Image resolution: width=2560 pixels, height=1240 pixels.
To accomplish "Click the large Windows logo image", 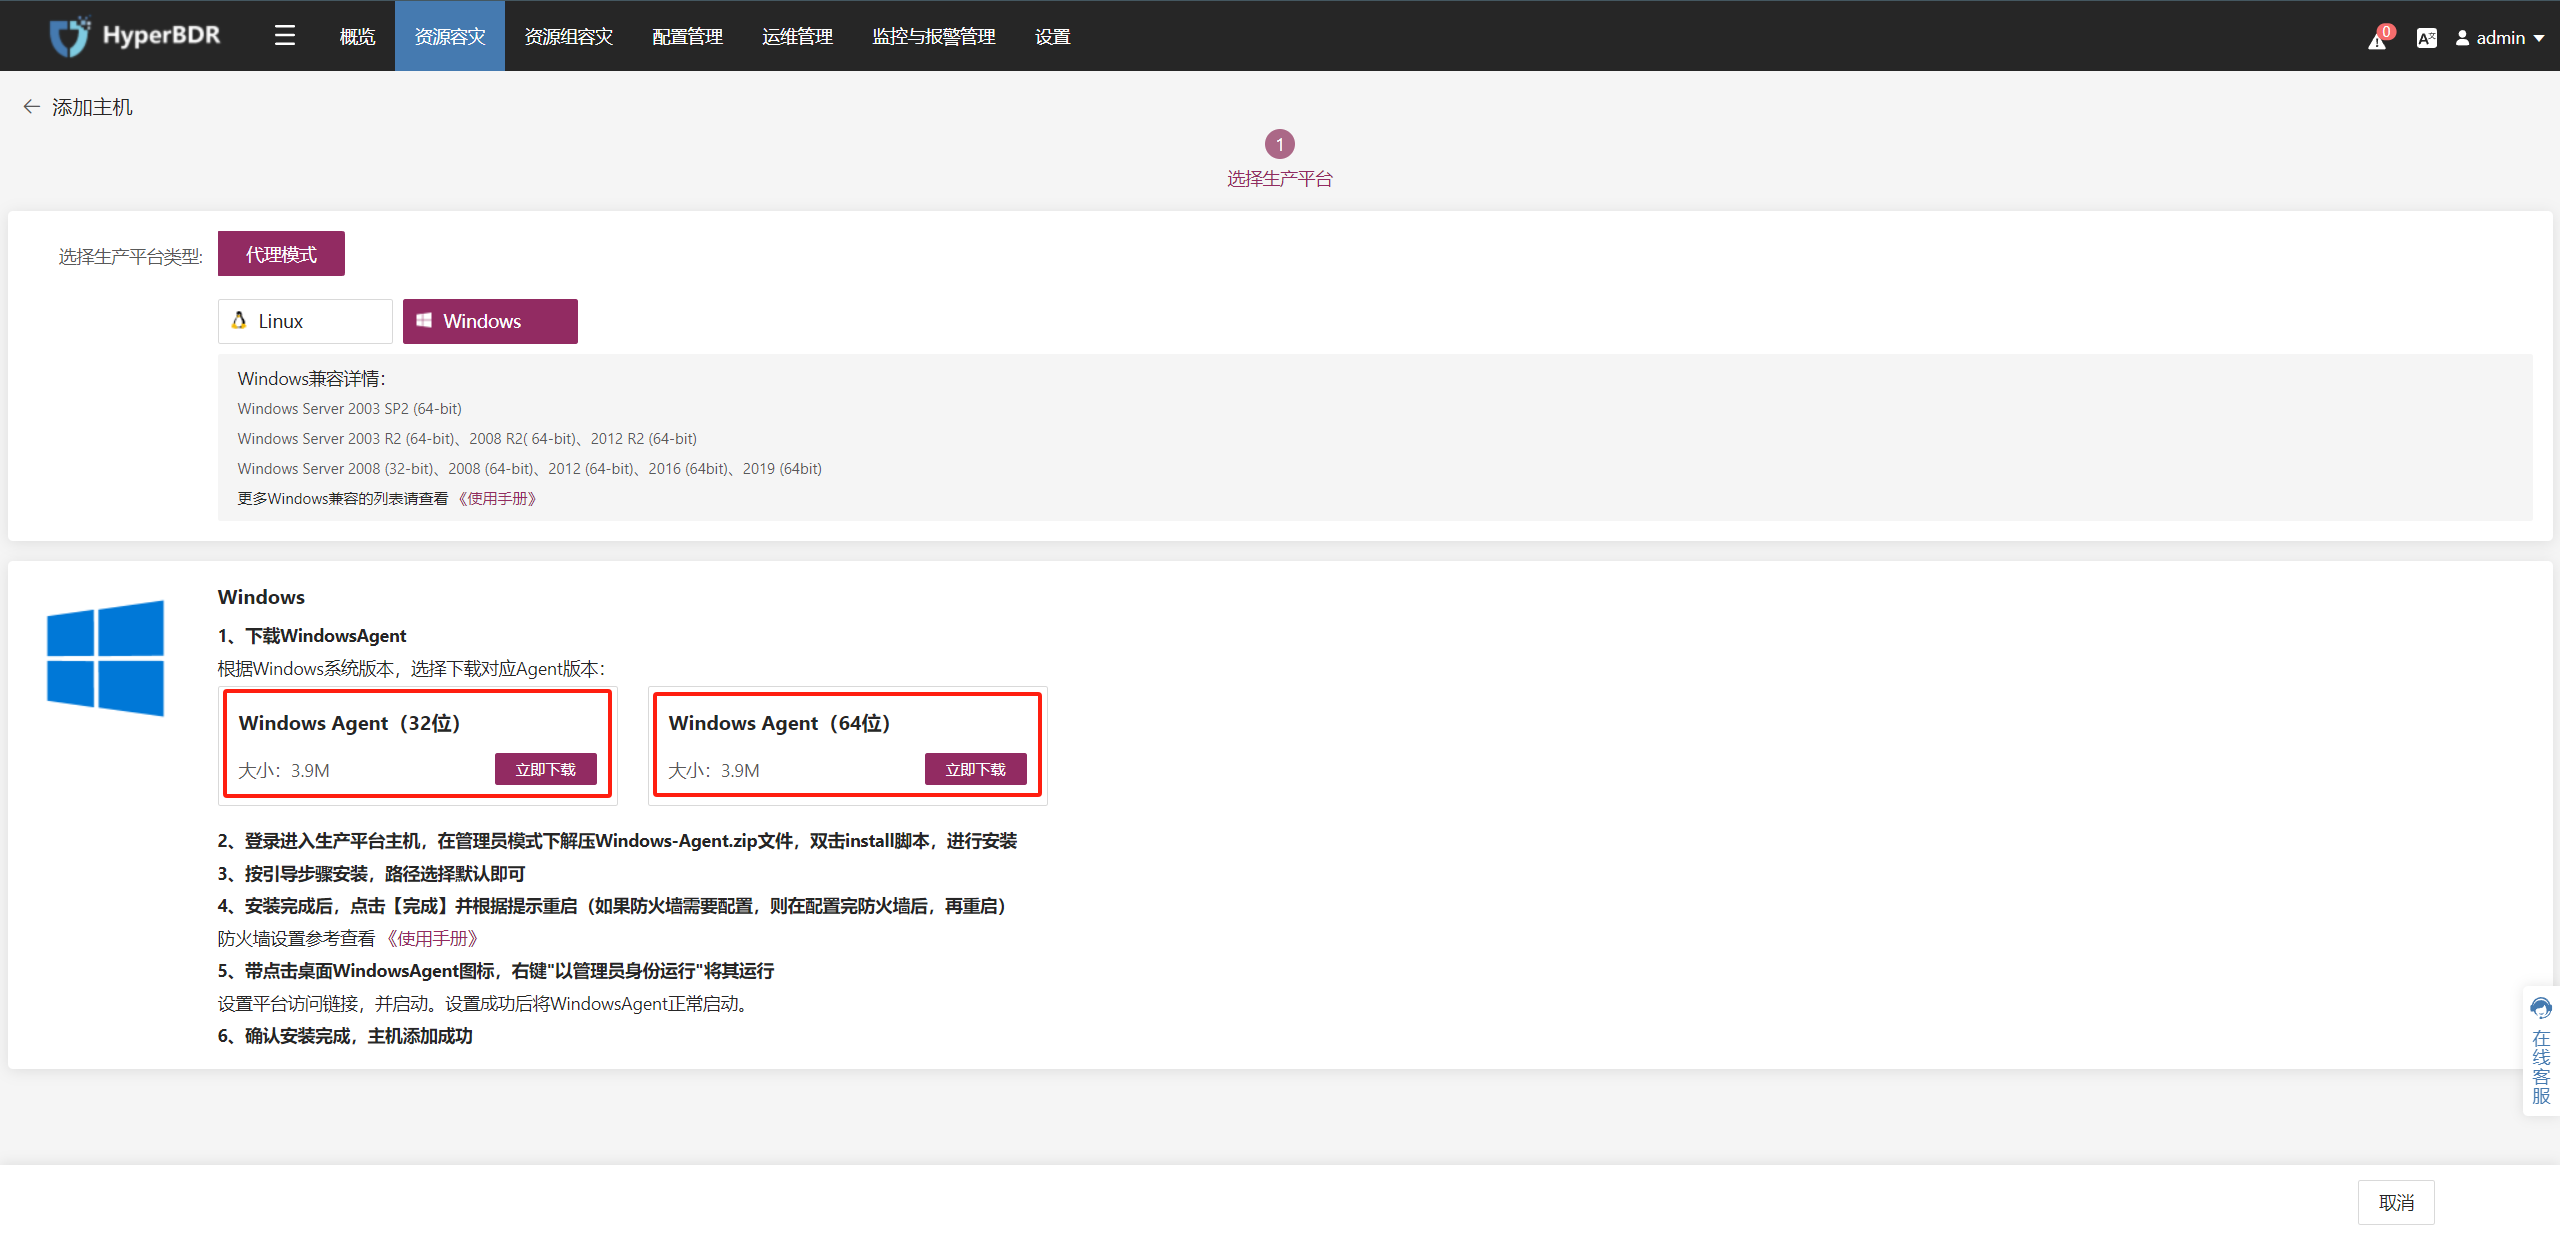I will 105,657.
